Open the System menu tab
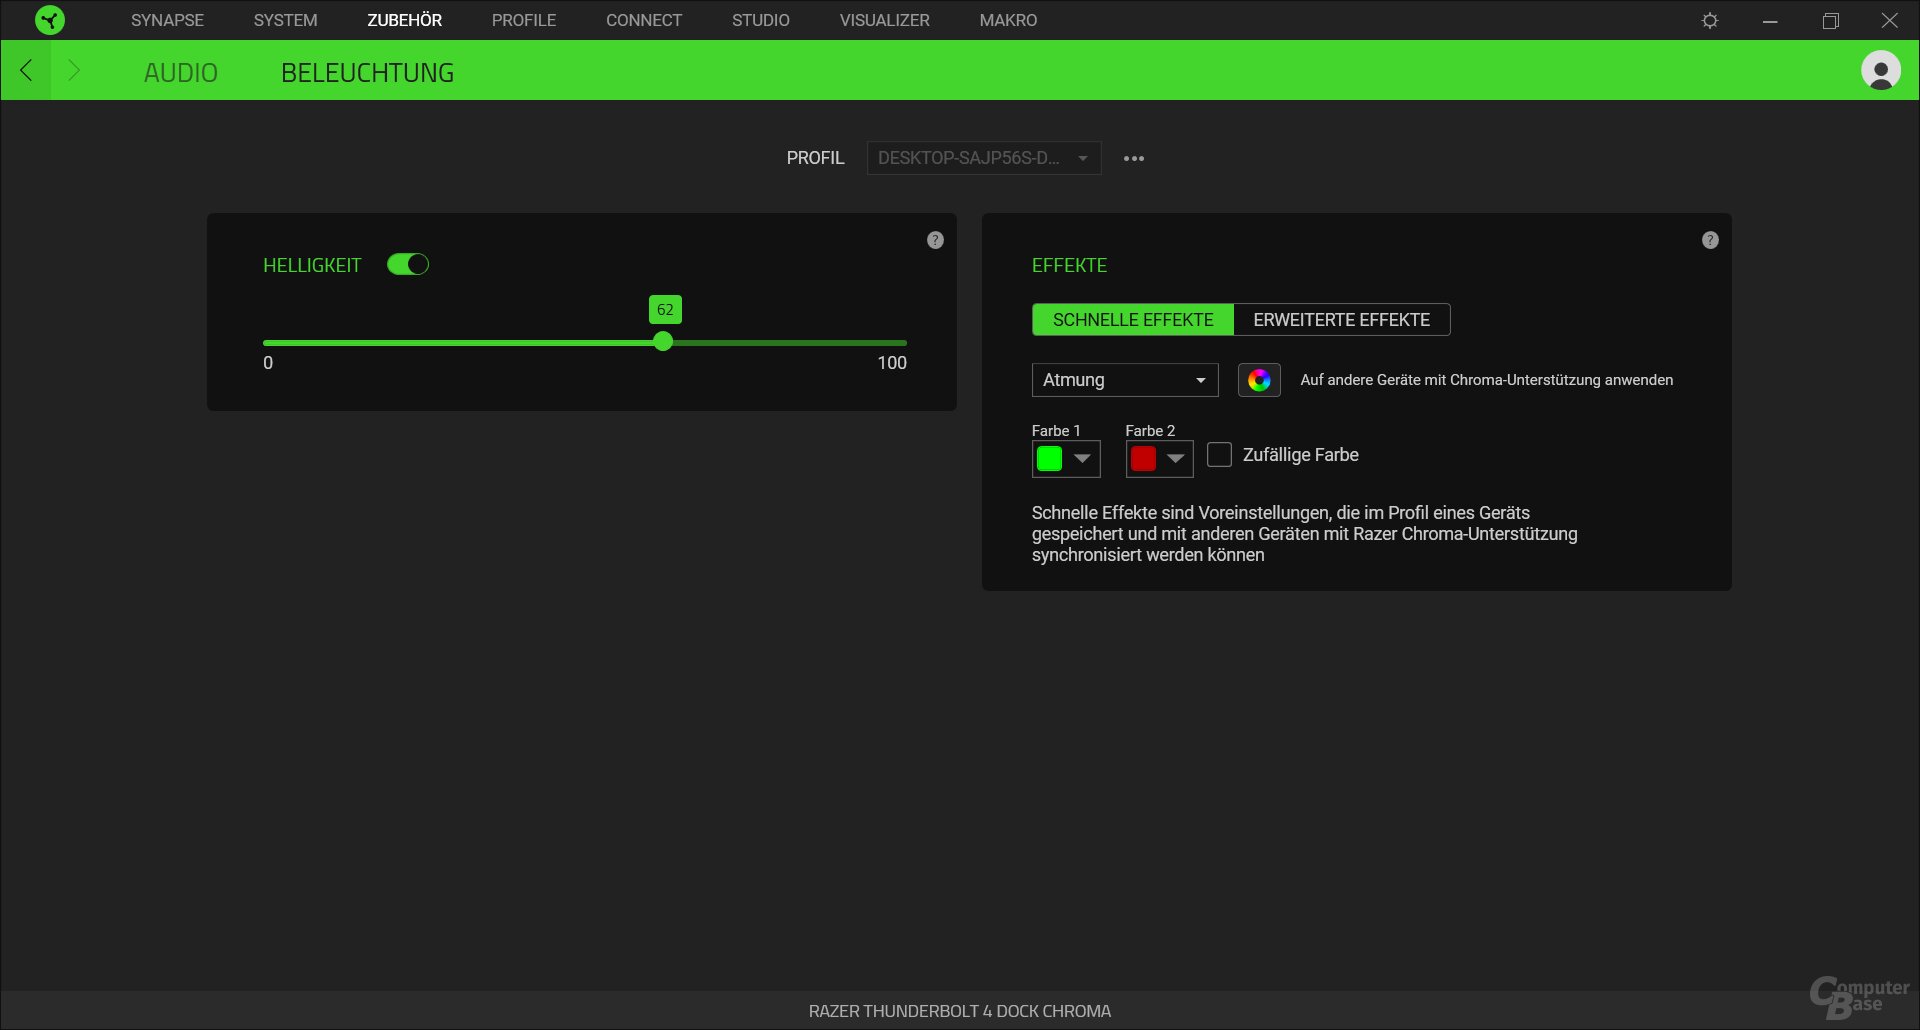 click(285, 20)
